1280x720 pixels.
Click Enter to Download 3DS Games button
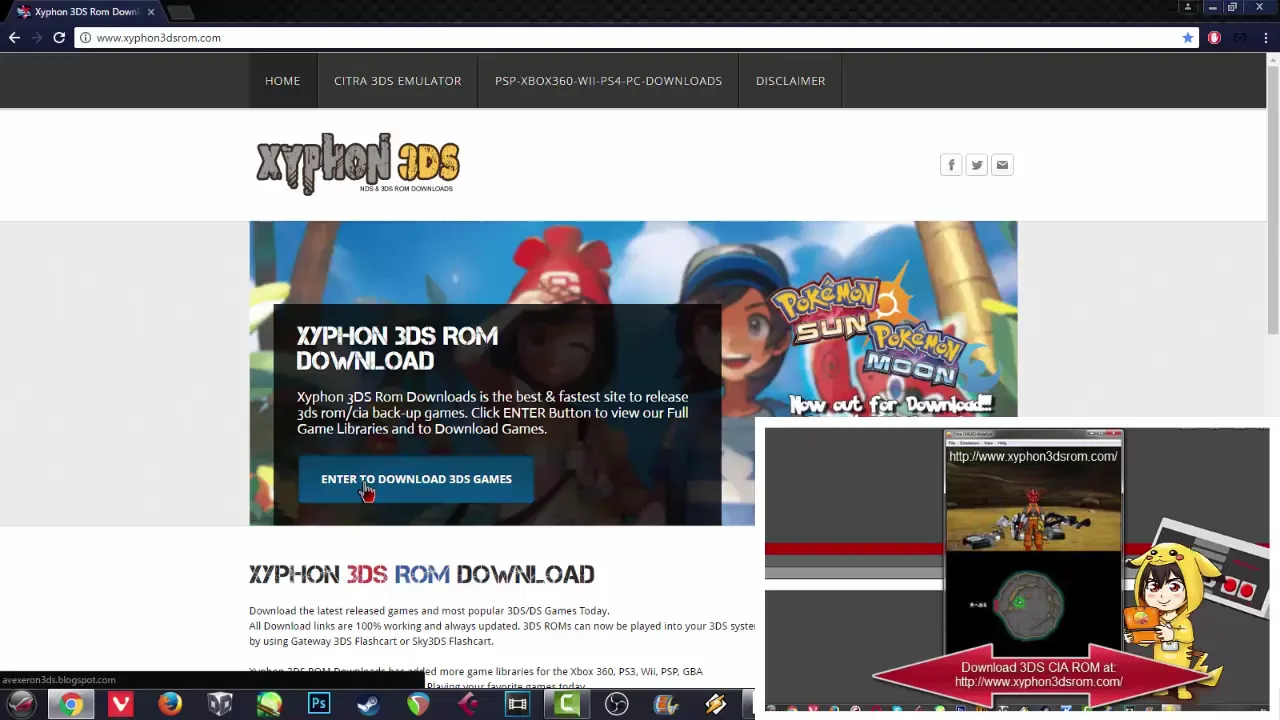416,479
